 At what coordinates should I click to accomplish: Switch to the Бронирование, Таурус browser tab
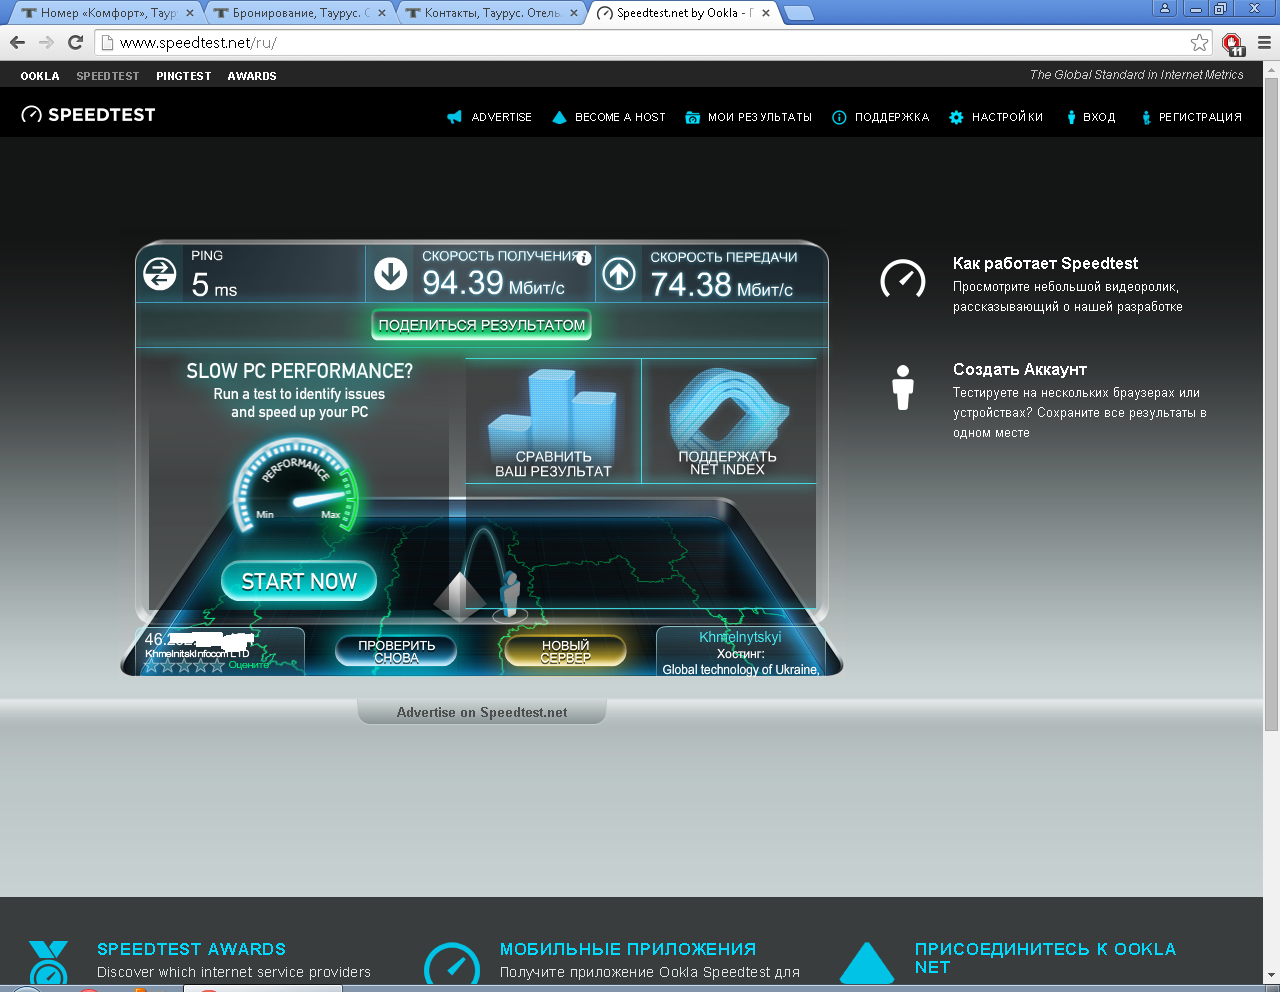(299, 13)
